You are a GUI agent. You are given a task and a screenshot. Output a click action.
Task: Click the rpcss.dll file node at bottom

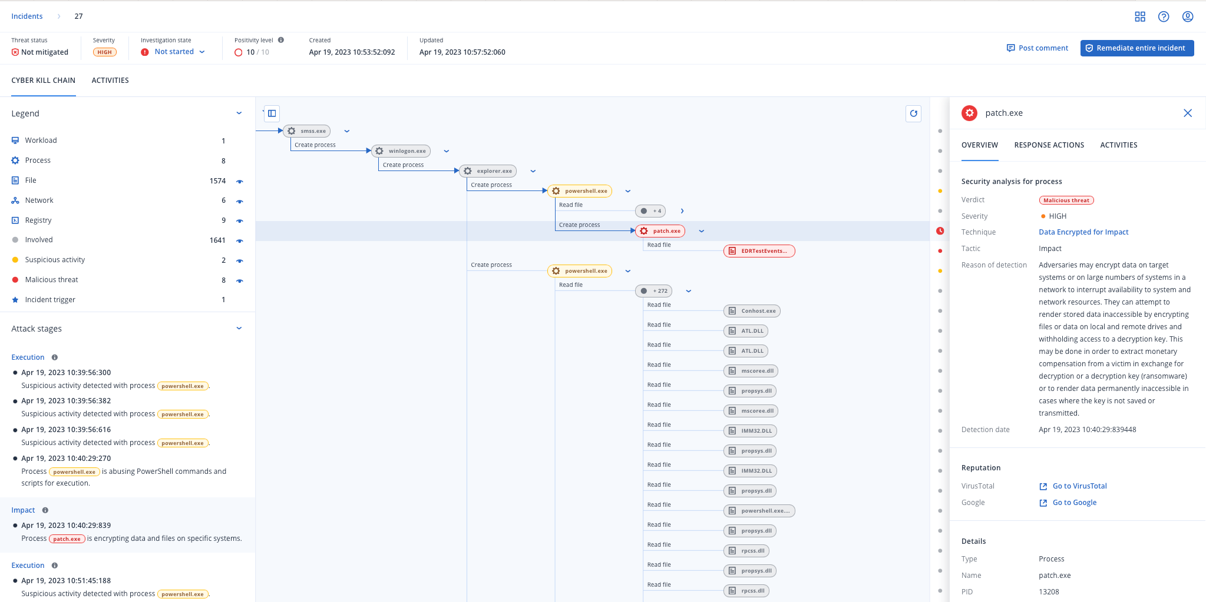coord(747,591)
